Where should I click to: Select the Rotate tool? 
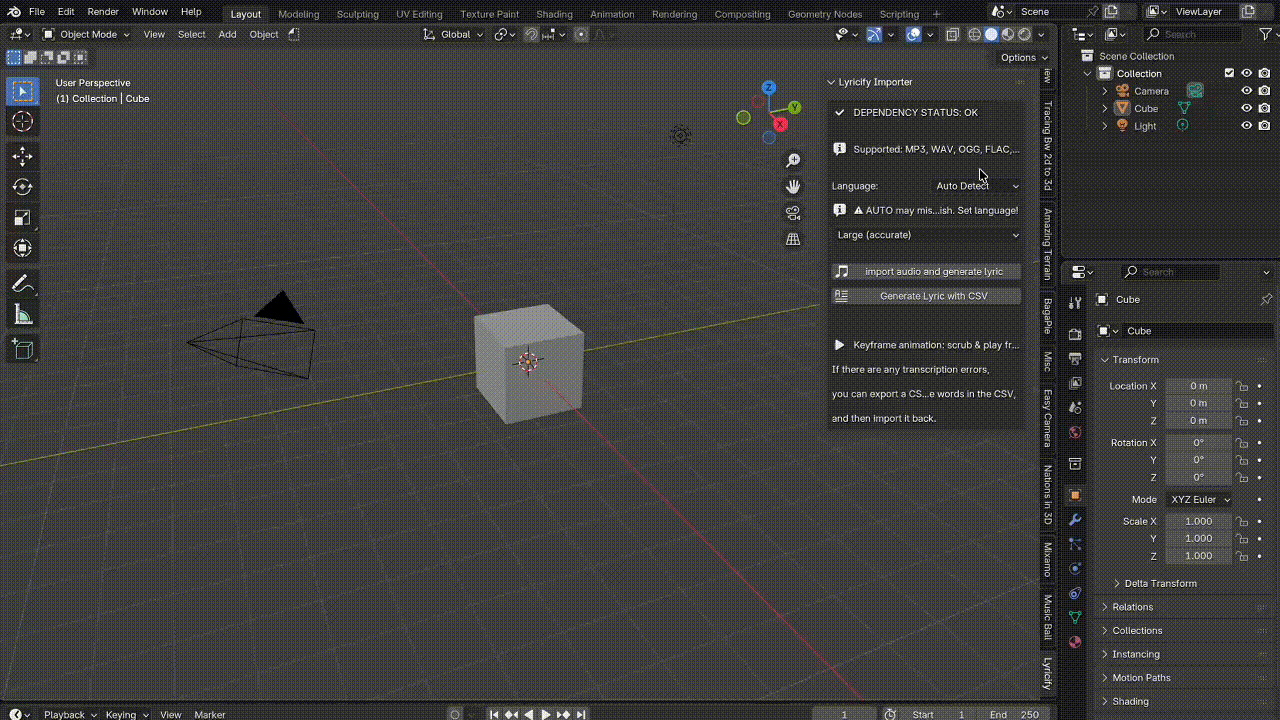[x=22, y=187]
